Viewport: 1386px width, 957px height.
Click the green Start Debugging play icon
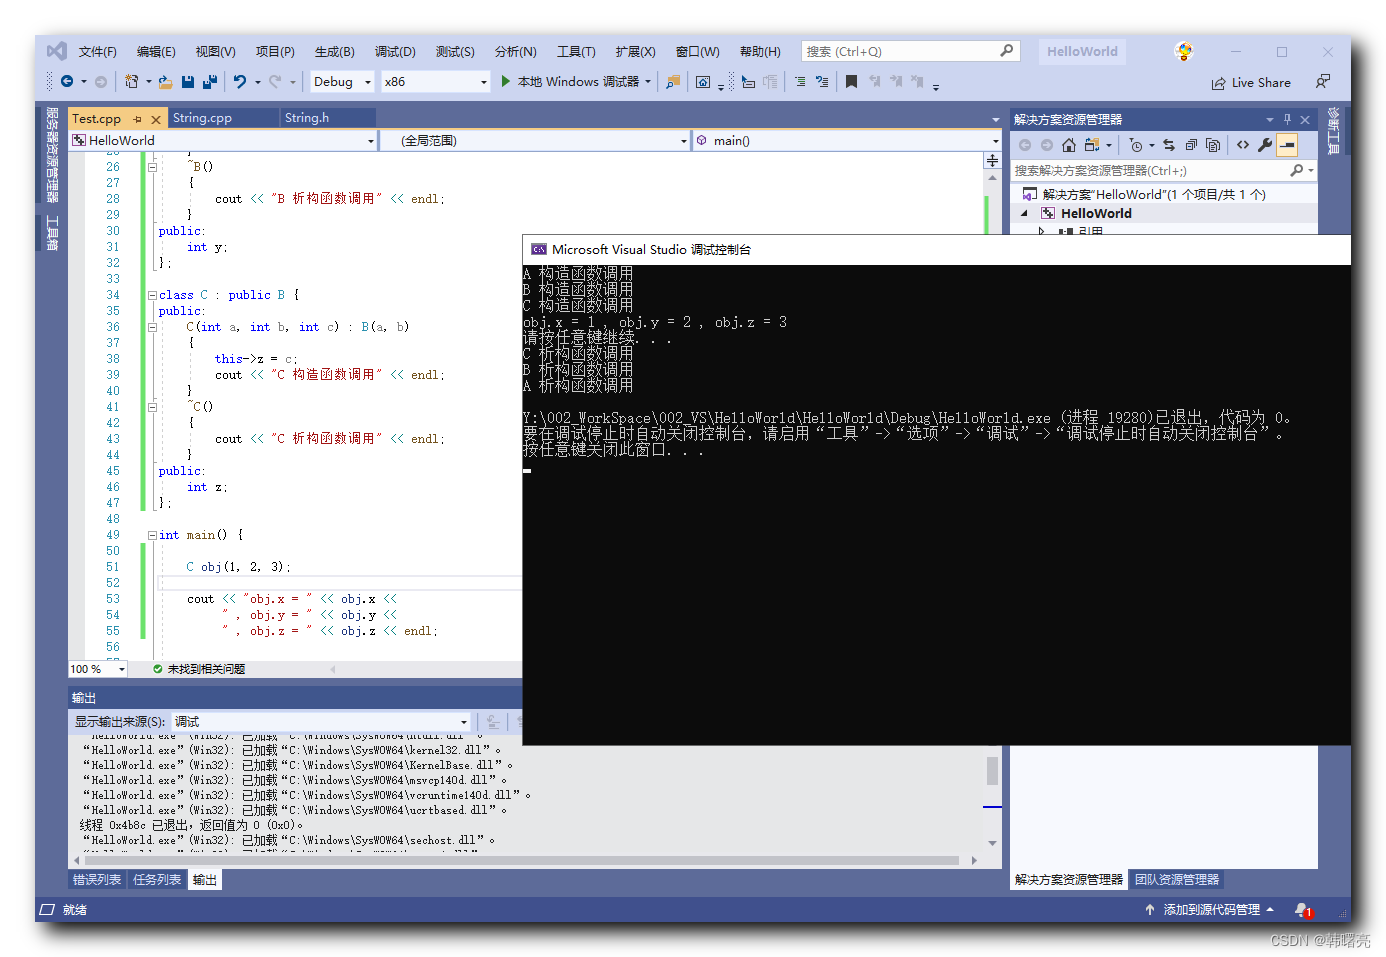tap(505, 81)
